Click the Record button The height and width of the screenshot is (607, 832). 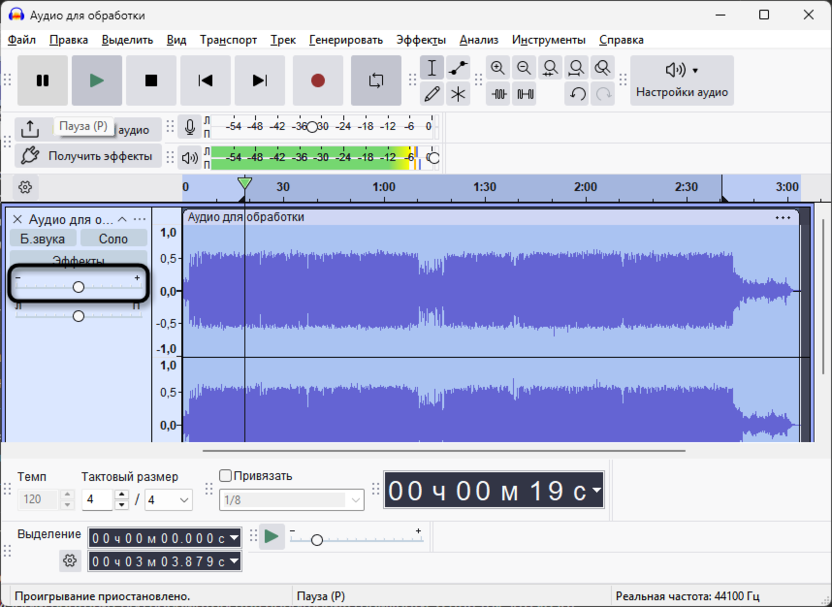pyautogui.click(x=318, y=81)
